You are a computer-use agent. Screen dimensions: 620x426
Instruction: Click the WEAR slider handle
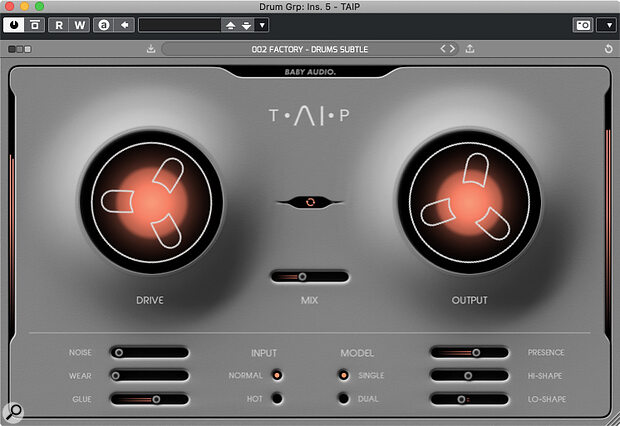[x=115, y=375]
